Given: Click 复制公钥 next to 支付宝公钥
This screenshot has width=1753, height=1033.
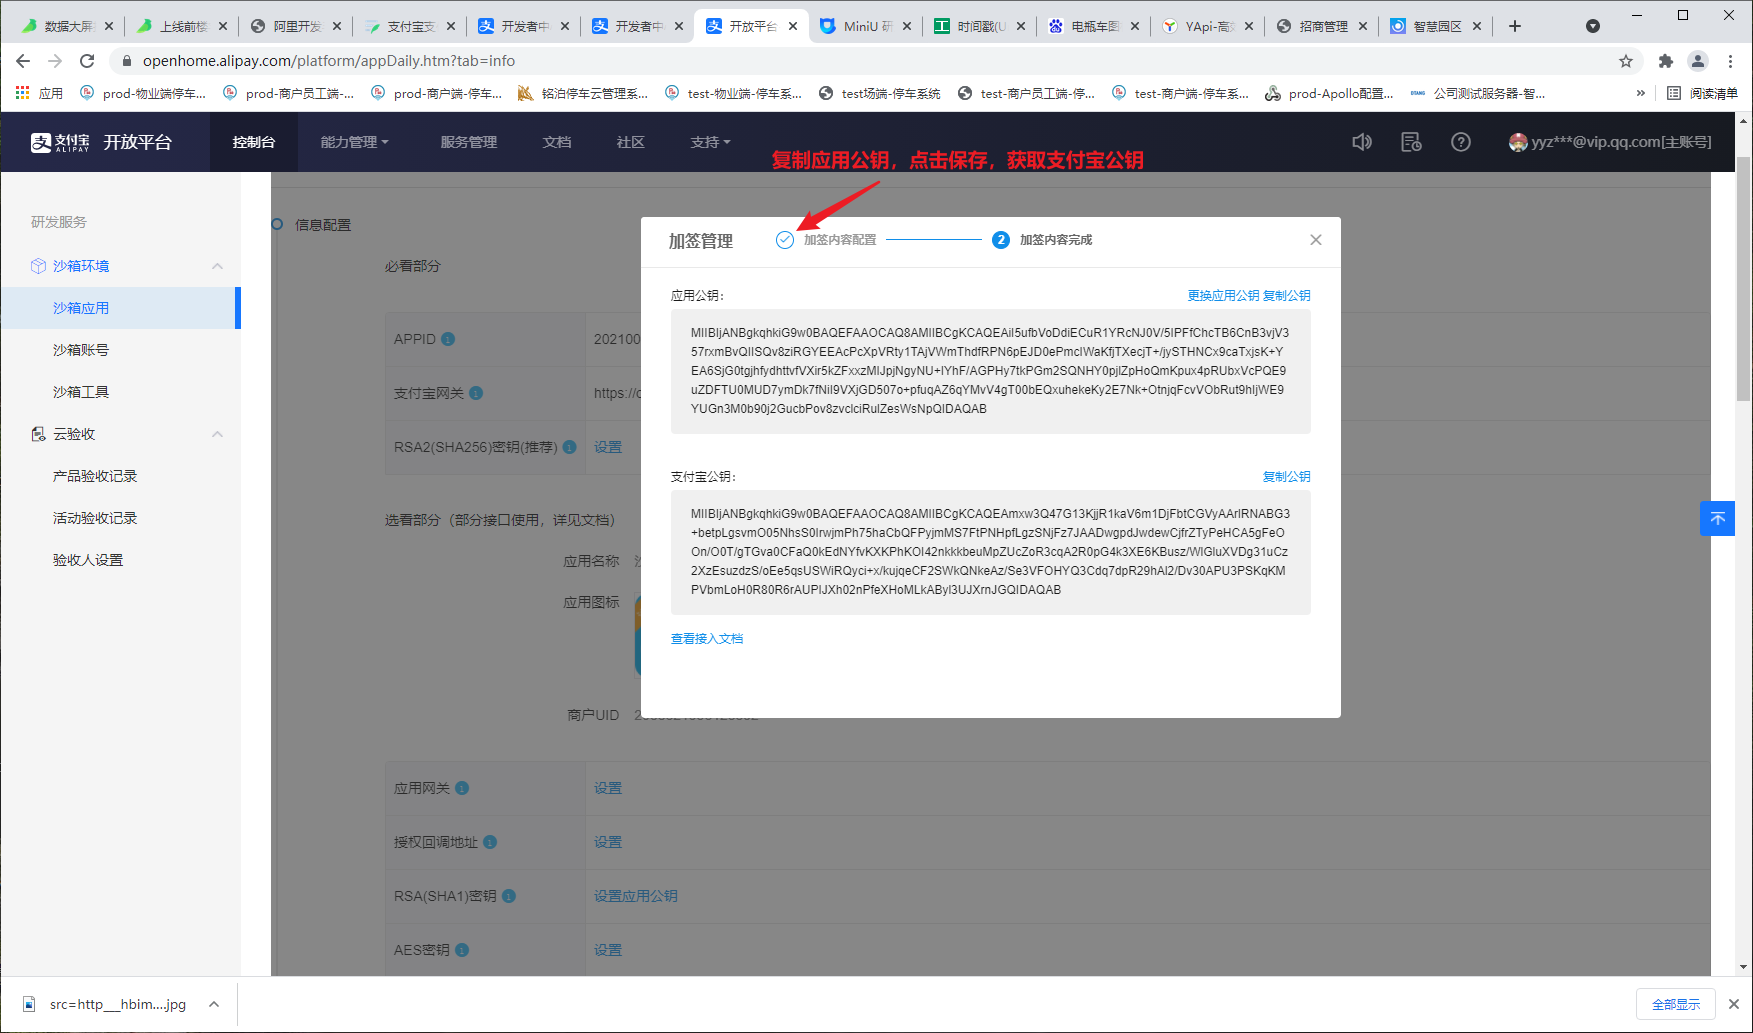Looking at the screenshot, I should pyautogui.click(x=1287, y=476).
